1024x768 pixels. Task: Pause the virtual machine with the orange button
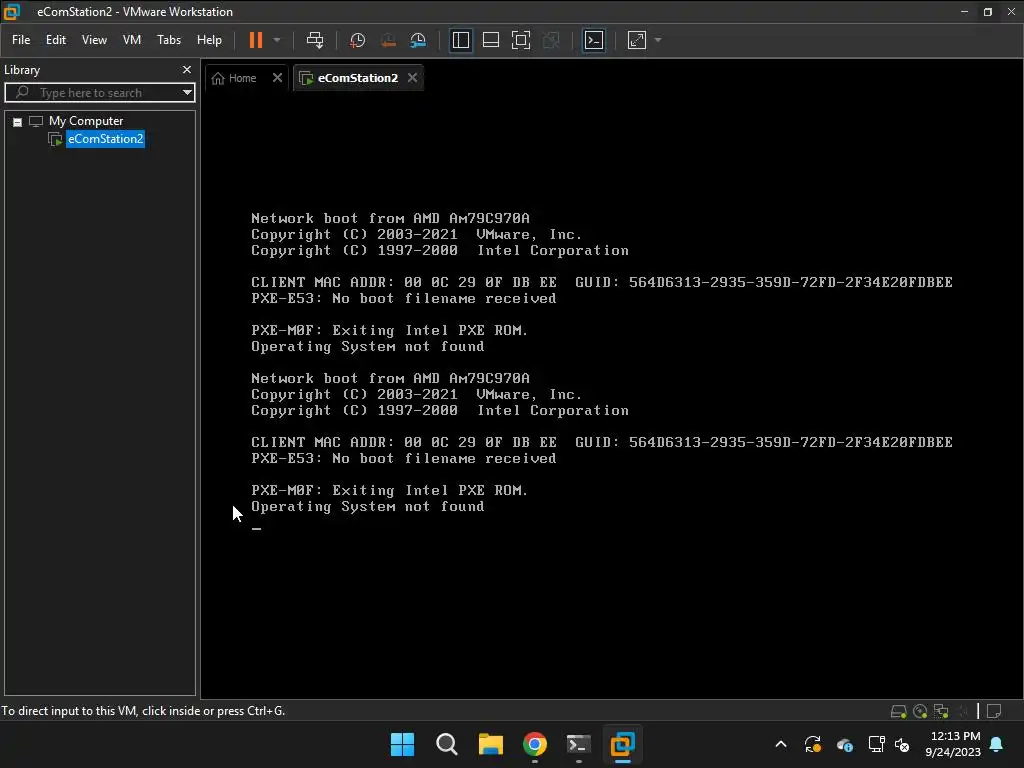coord(255,40)
